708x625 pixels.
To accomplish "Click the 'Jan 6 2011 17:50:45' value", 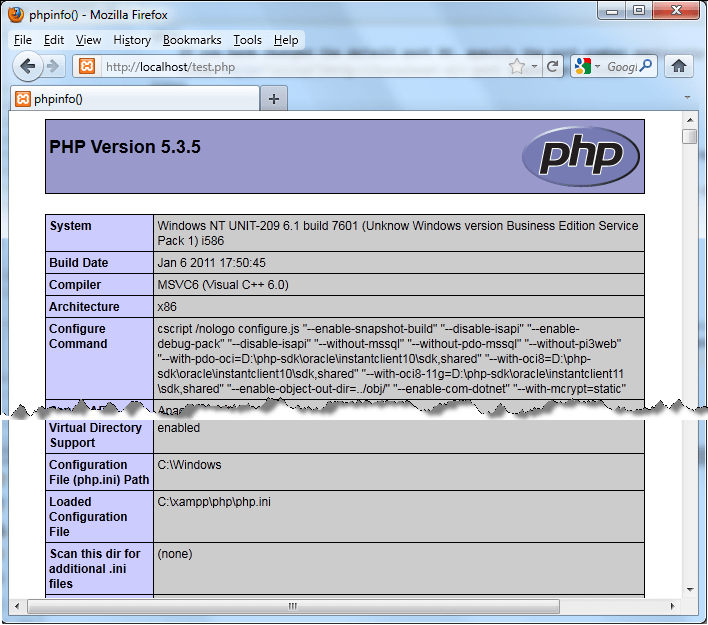I will [211, 262].
